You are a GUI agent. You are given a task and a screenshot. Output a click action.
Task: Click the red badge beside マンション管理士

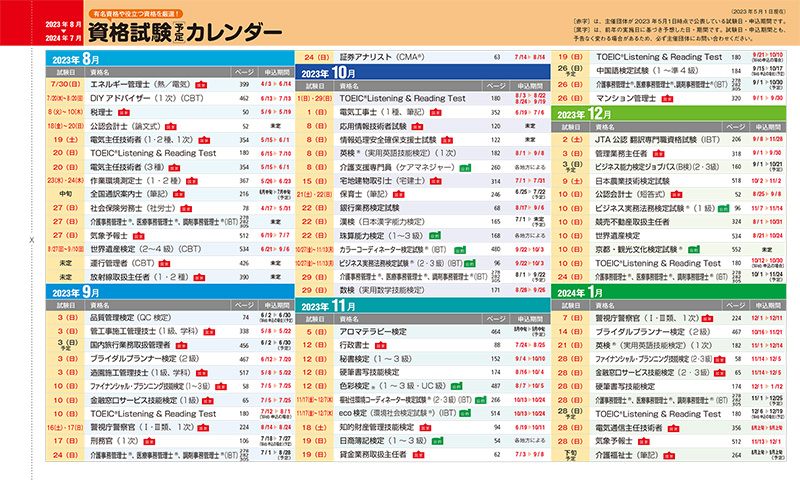coord(667,98)
